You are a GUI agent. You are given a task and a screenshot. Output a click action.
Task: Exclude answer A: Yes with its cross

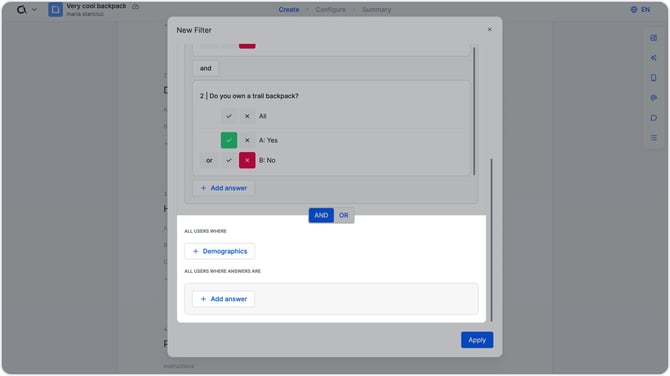247,140
